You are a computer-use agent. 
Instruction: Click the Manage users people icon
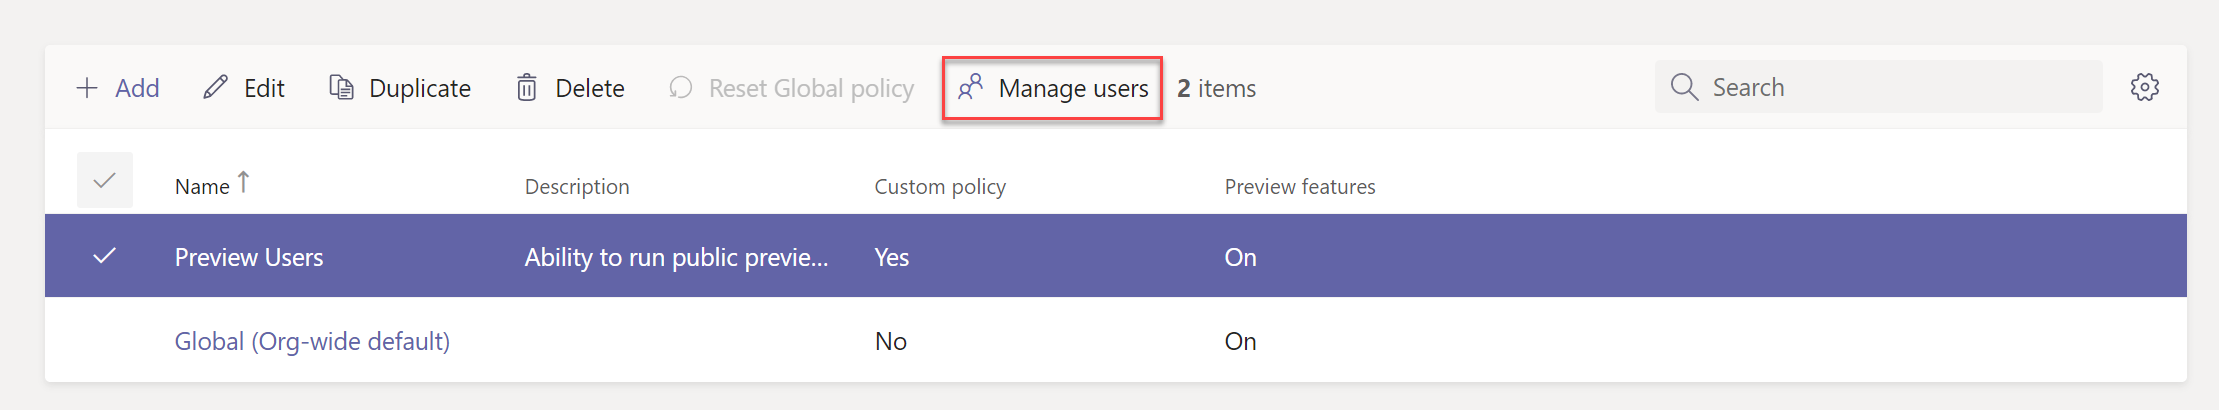coord(970,88)
